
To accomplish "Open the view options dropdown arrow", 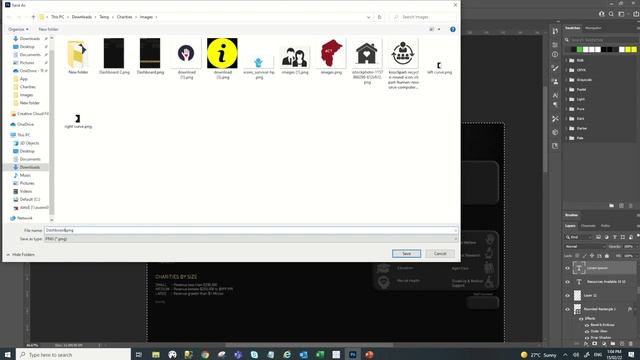I will click(439, 29).
